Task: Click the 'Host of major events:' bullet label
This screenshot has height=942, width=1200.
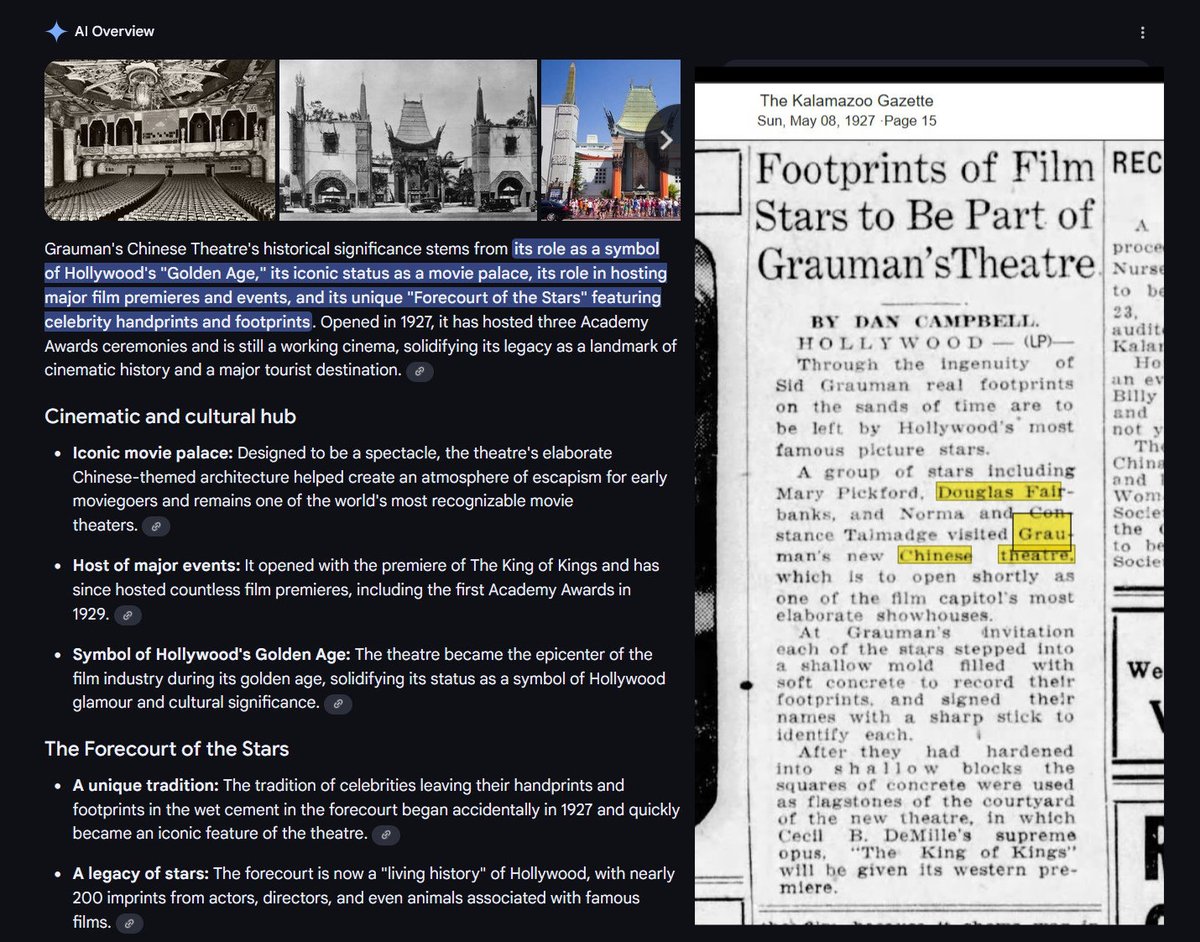Action: click(x=156, y=565)
